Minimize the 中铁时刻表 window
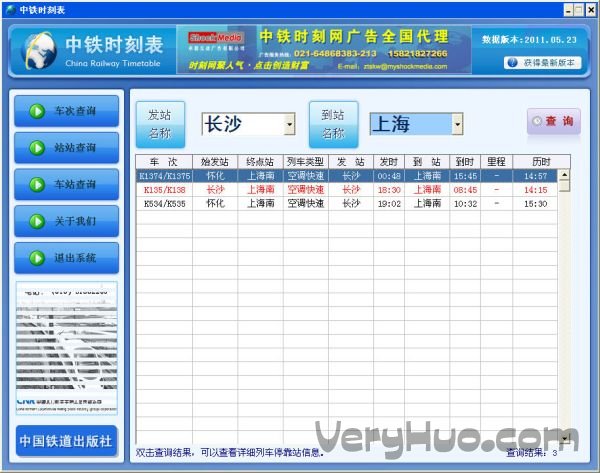The width and height of the screenshot is (600, 473). click(x=569, y=10)
